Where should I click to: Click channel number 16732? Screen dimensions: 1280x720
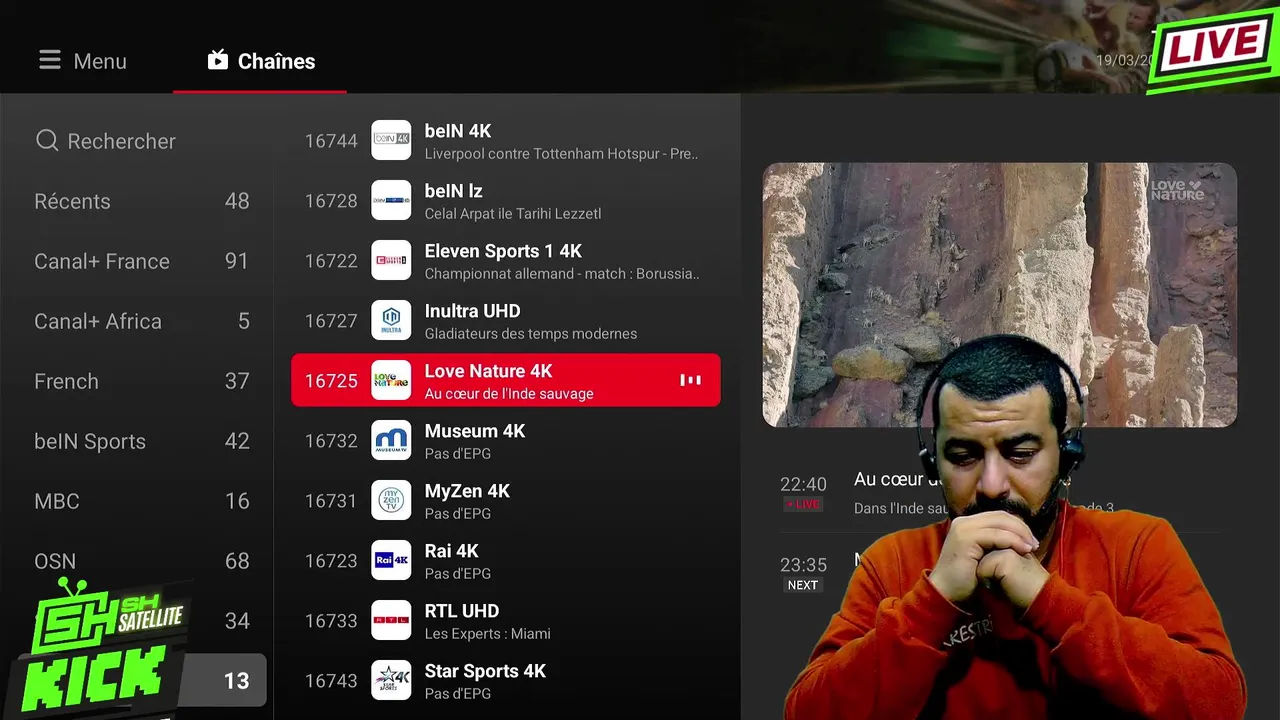coord(331,441)
